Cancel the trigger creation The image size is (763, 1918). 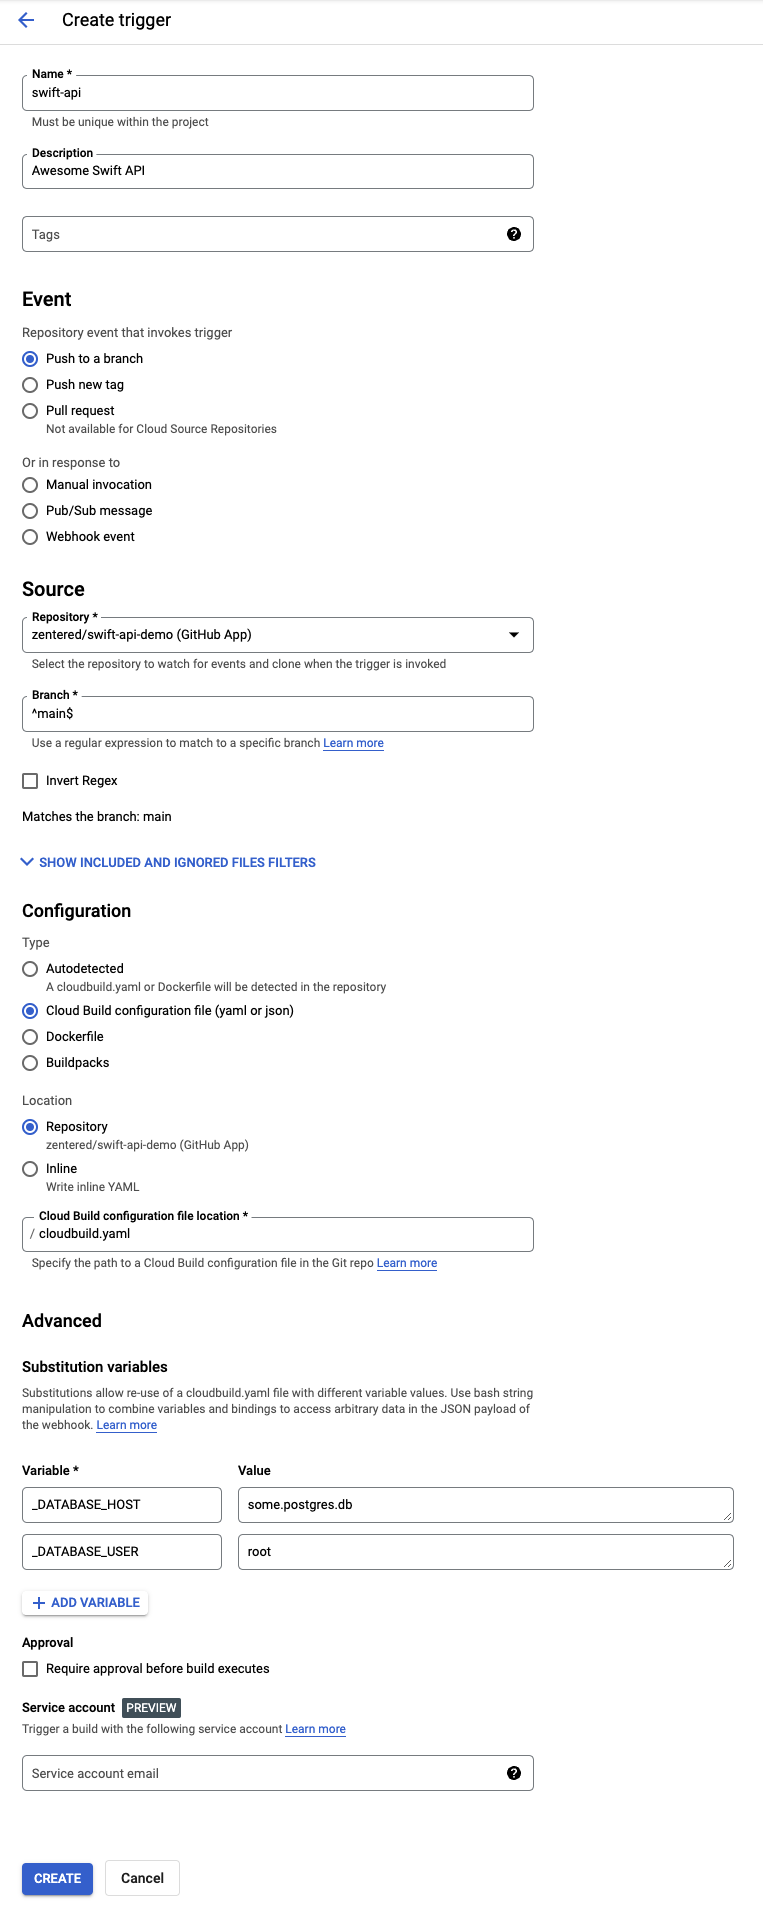(141, 1878)
